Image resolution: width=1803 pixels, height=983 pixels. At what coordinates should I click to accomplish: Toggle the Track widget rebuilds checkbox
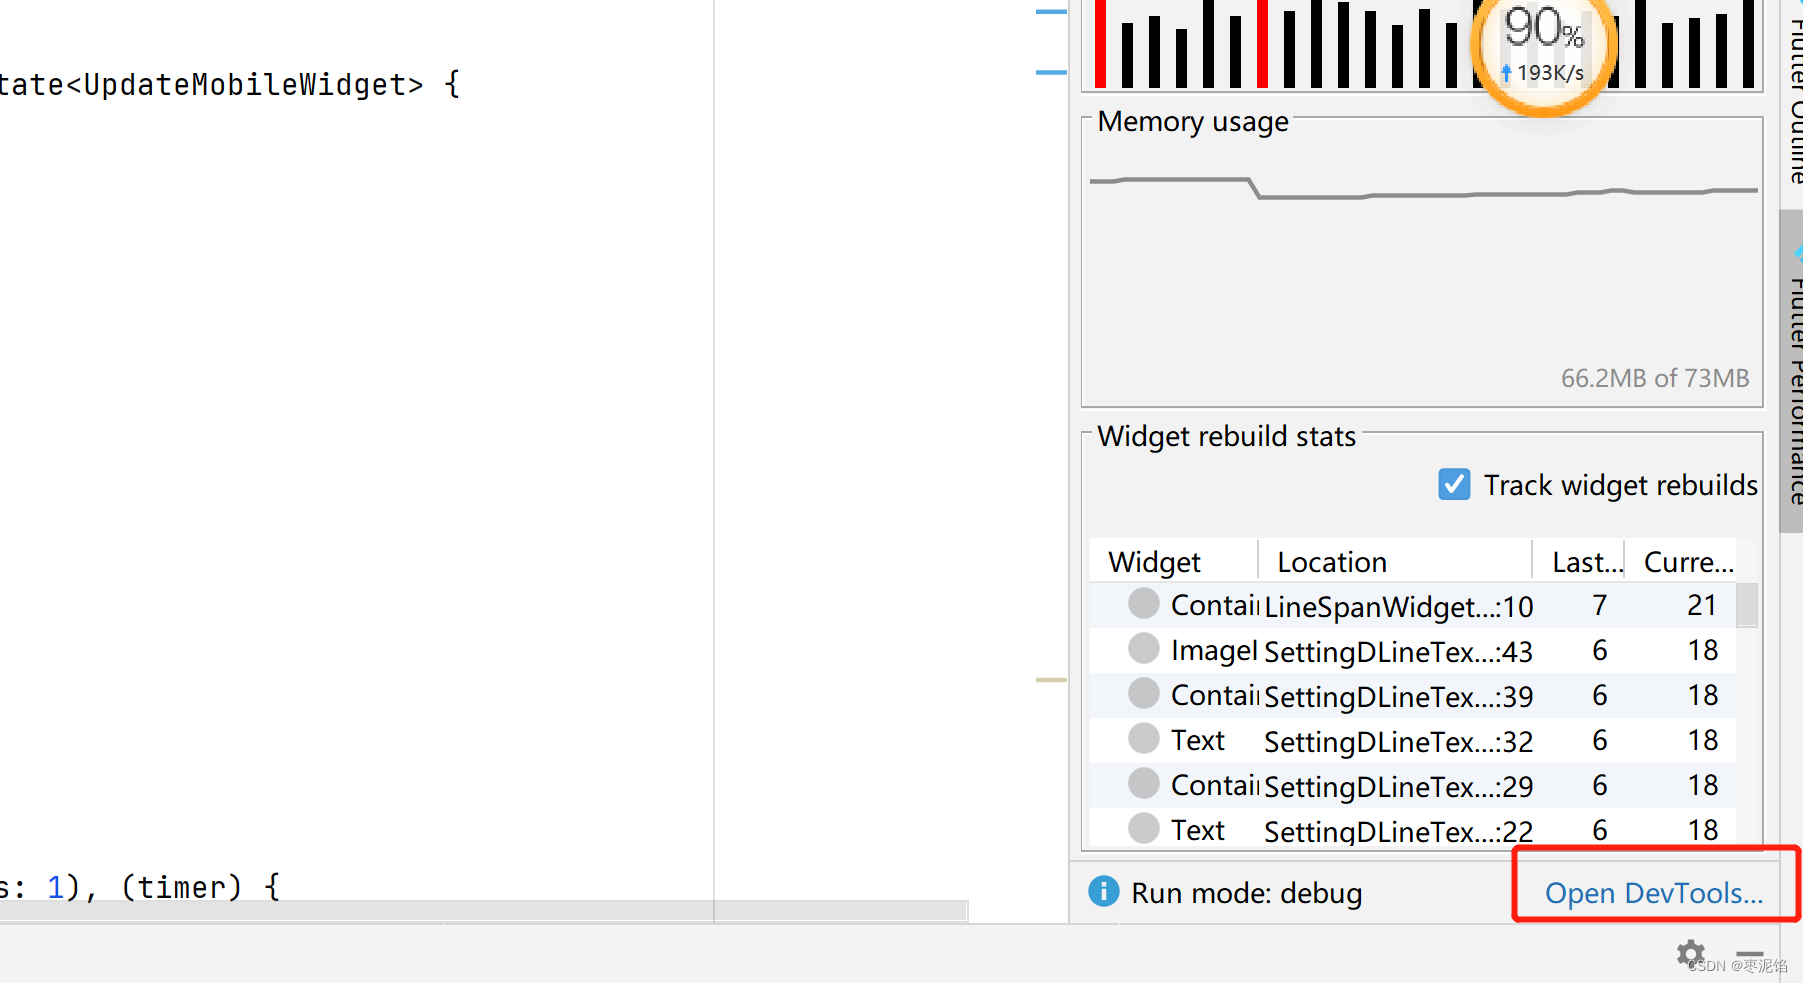1454,484
